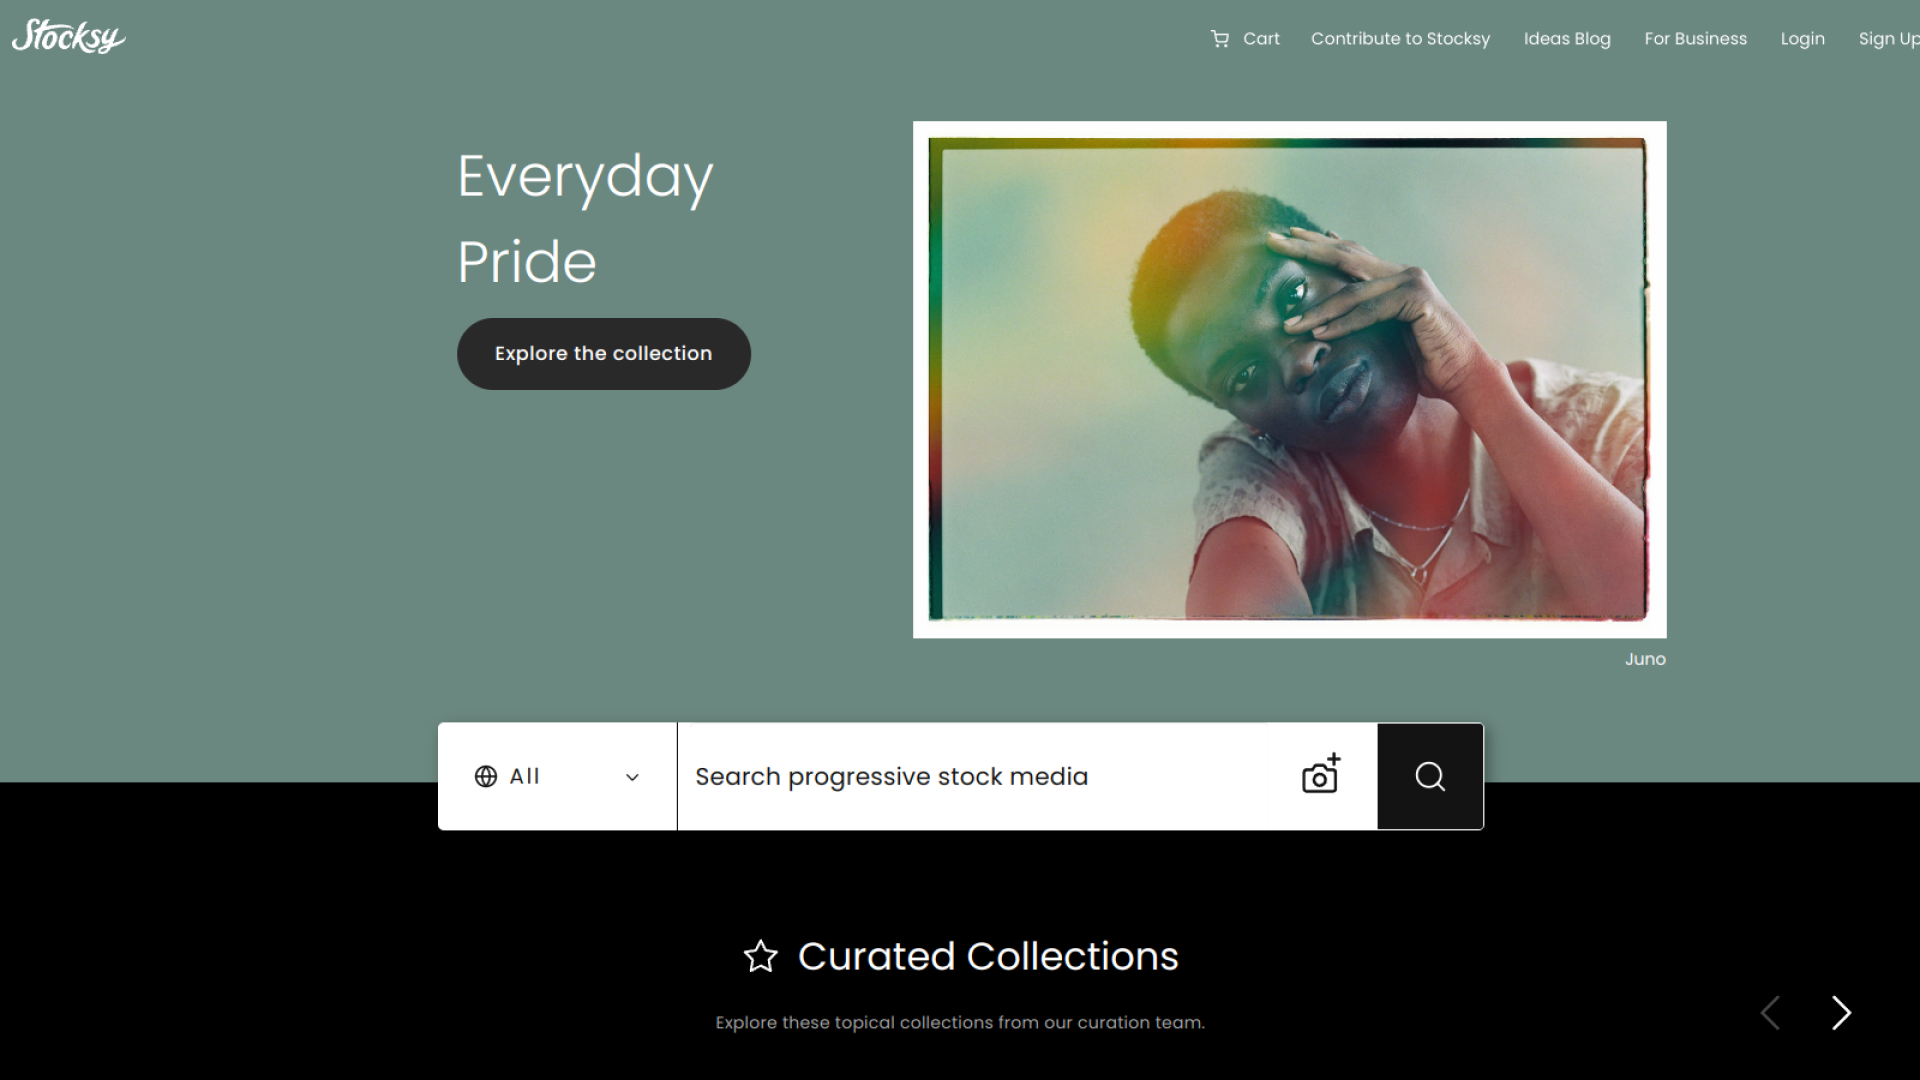Click the search by image camera icon

click(x=1321, y=774)
